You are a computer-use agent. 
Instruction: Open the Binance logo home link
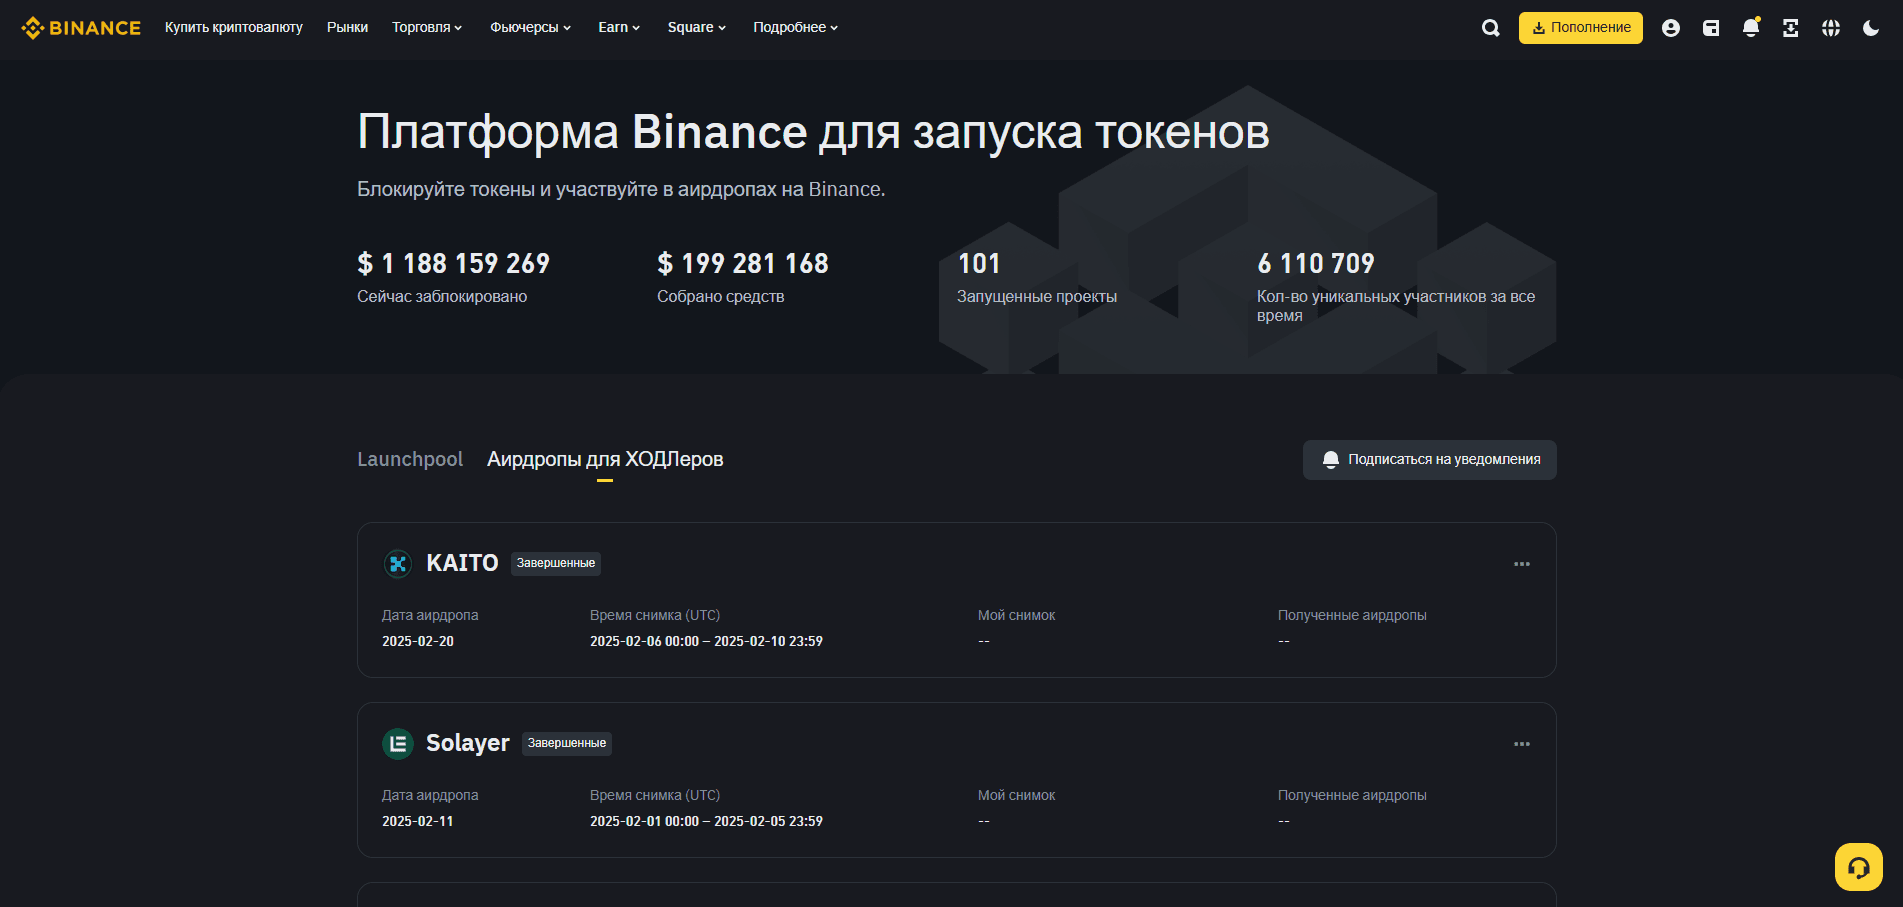[81, 28]
